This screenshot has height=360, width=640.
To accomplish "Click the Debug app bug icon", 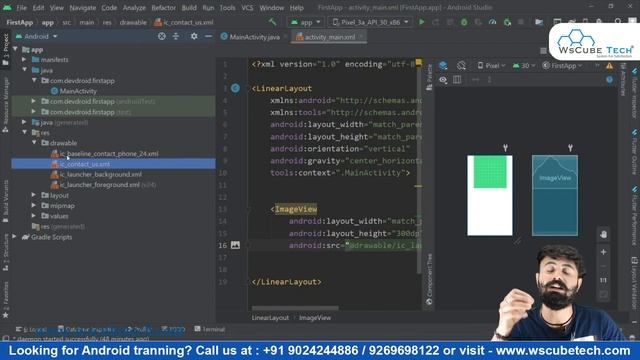I will 464,22.
